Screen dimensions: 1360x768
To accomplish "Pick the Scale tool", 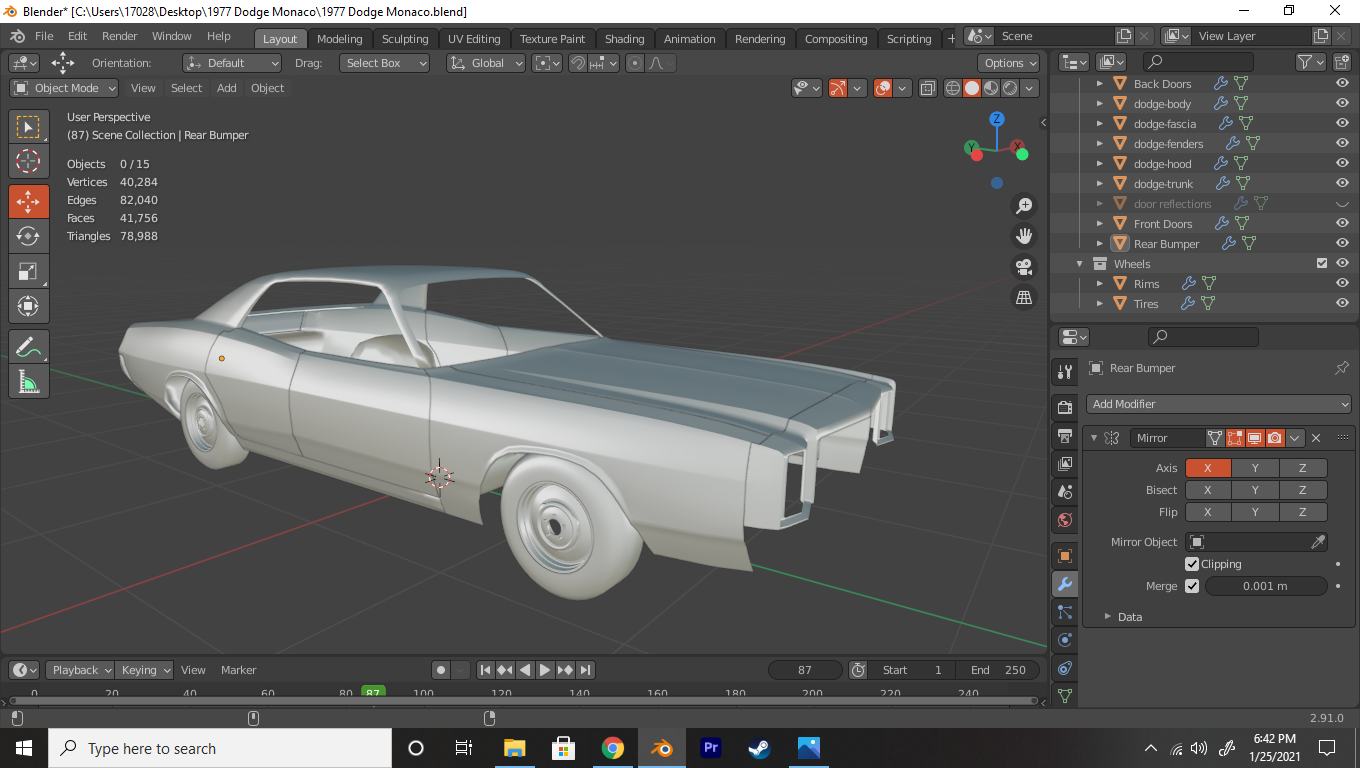I will tap(29, 271).
